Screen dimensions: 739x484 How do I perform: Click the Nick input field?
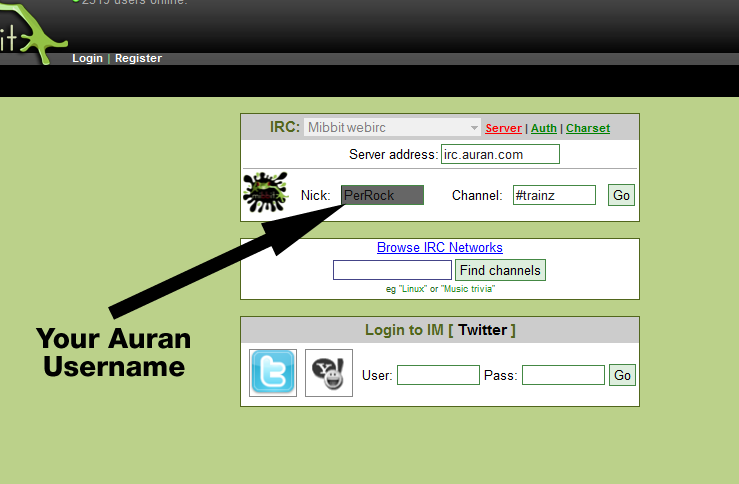tap(382, 195)
